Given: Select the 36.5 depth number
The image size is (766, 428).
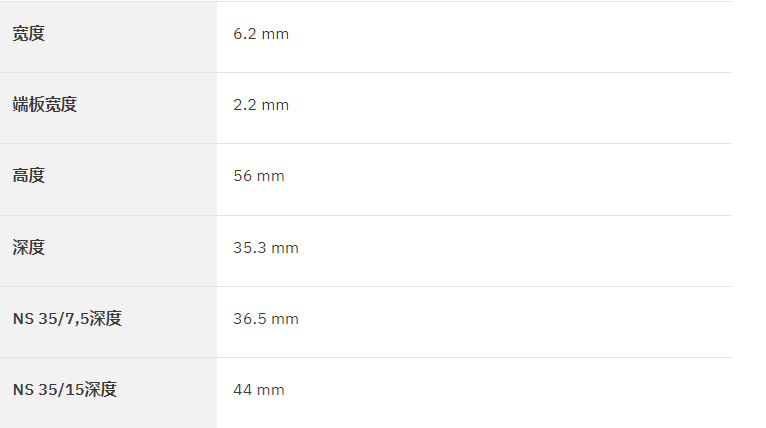Looking at the screenshot, I should (x=250, y=319).
